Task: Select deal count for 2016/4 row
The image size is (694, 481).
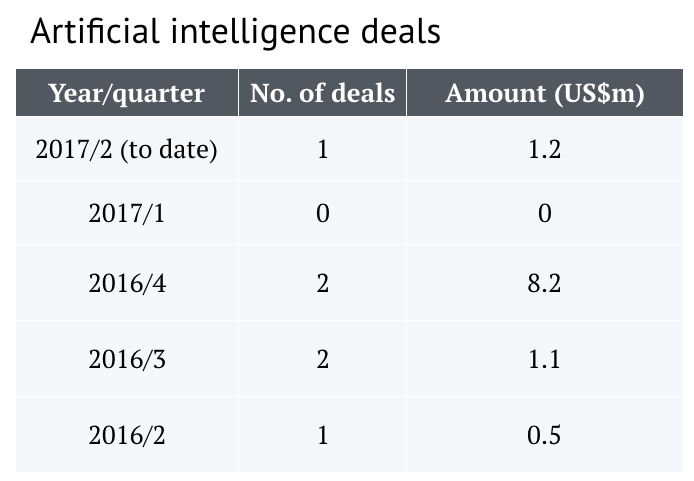Action: [x=322, y=283]
